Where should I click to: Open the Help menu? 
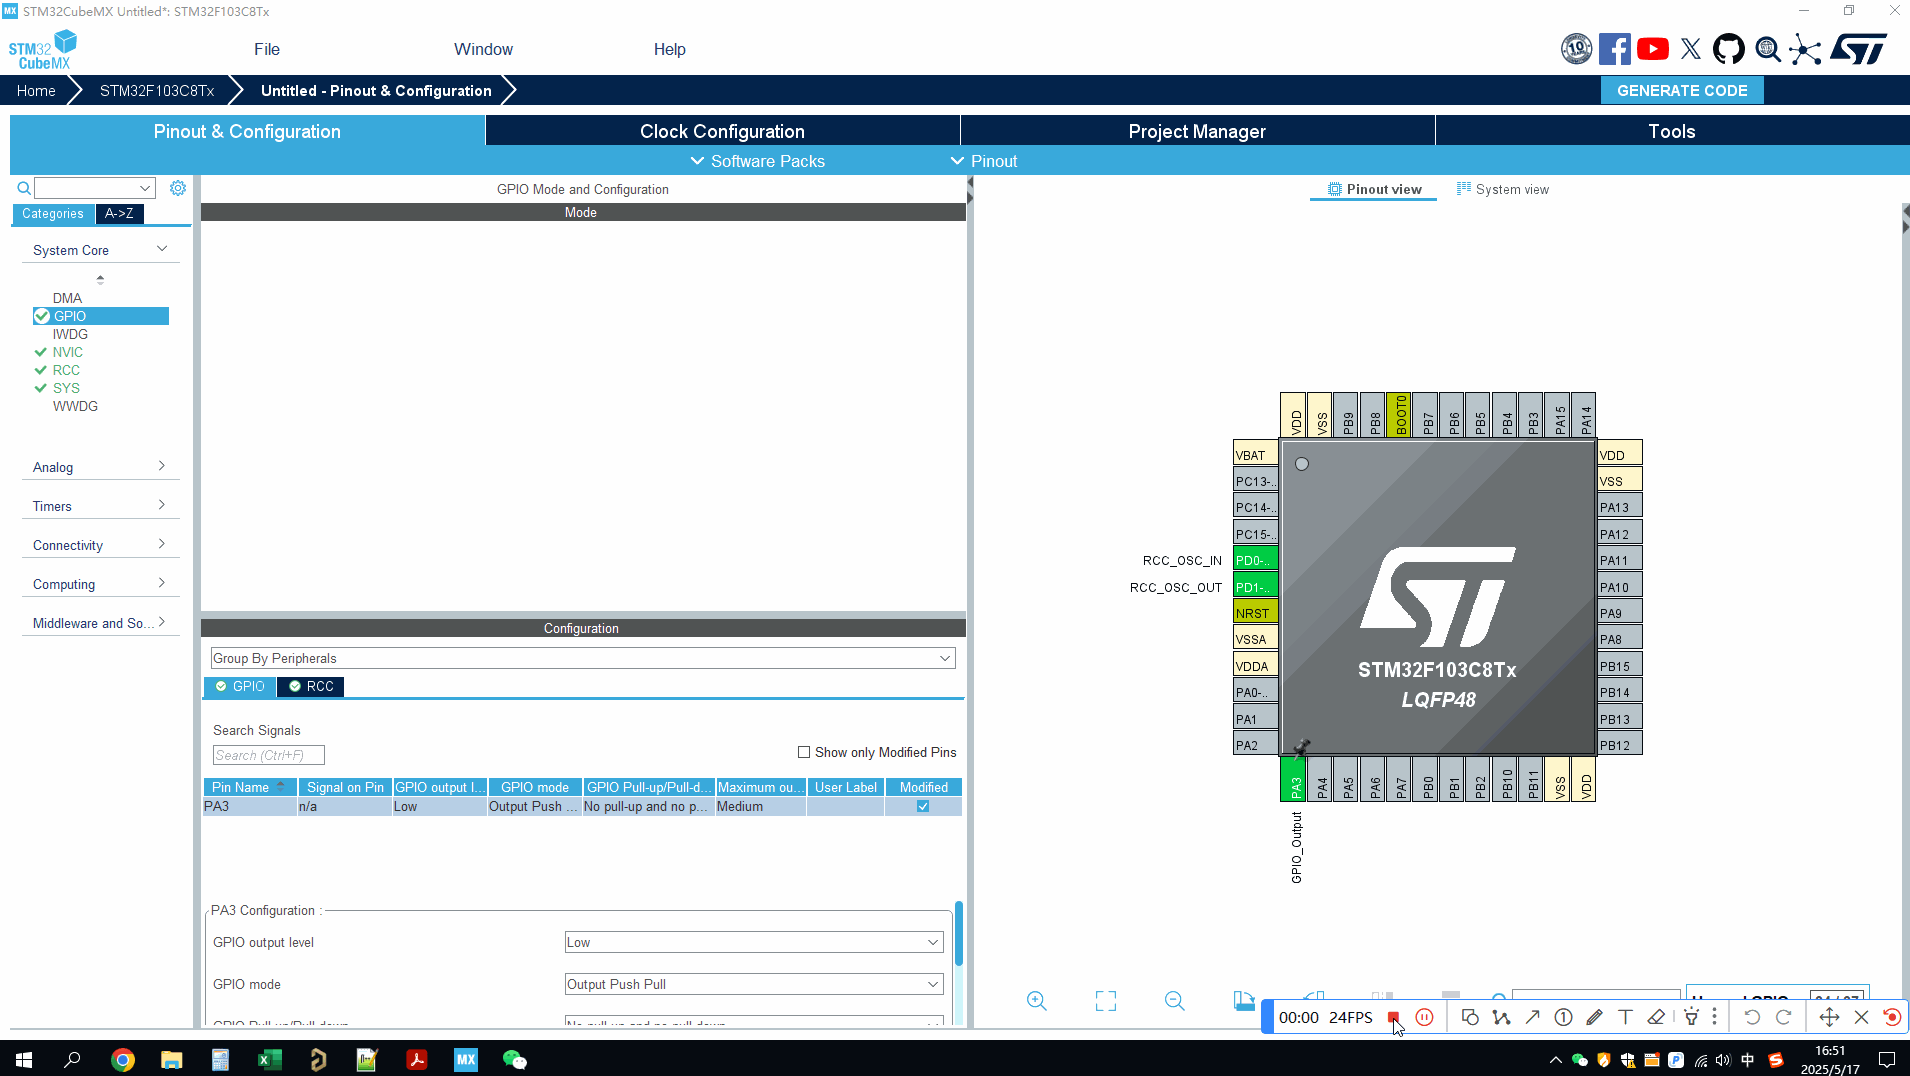(x=670, y=49)
